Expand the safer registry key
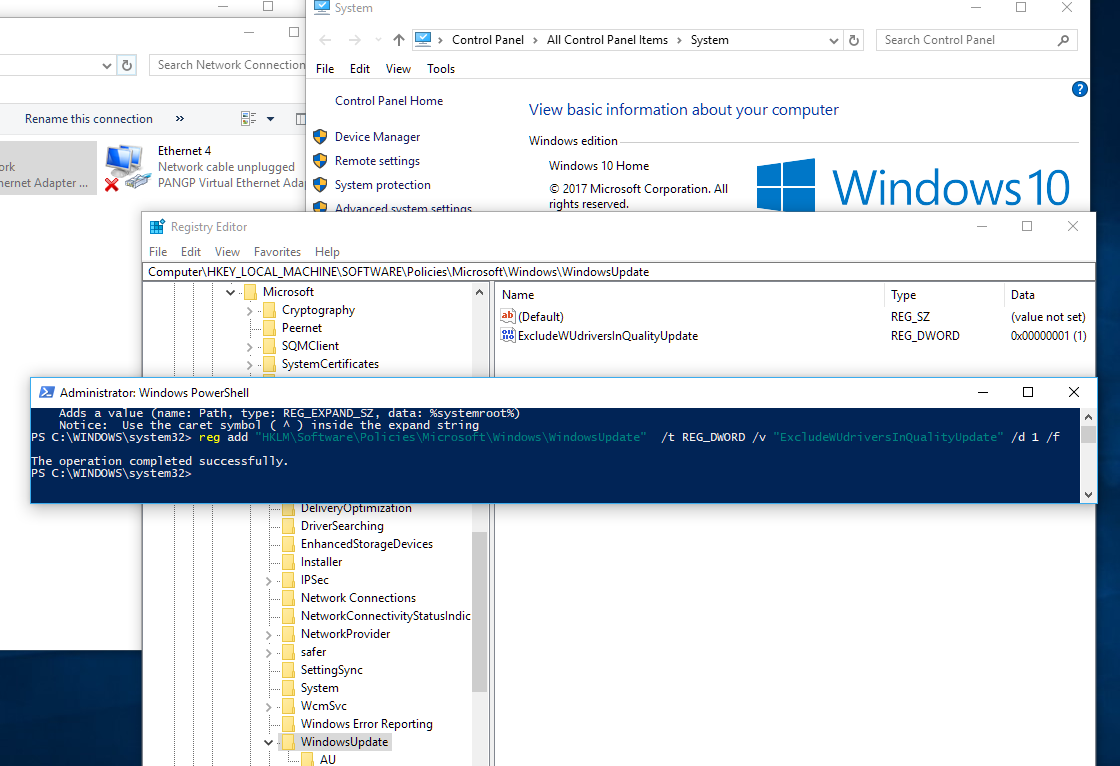This screenshot has height=766, width=1120. (x=269, y=653)
